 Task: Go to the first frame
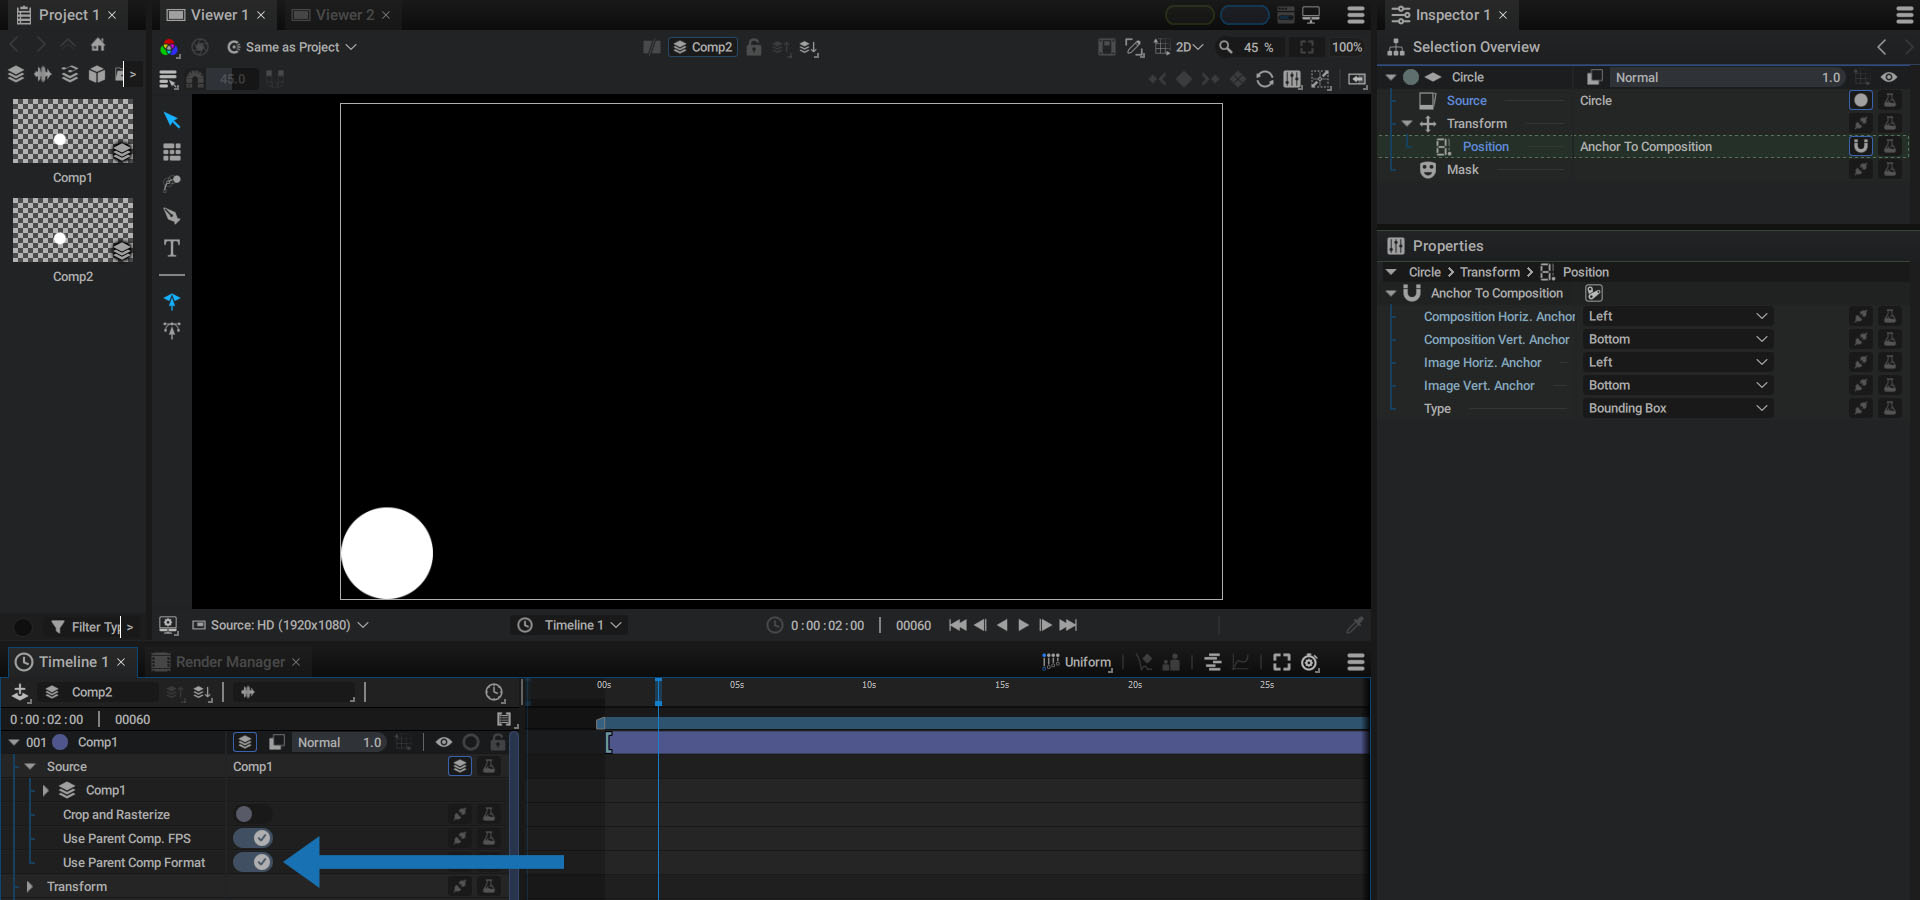point(957,625)
